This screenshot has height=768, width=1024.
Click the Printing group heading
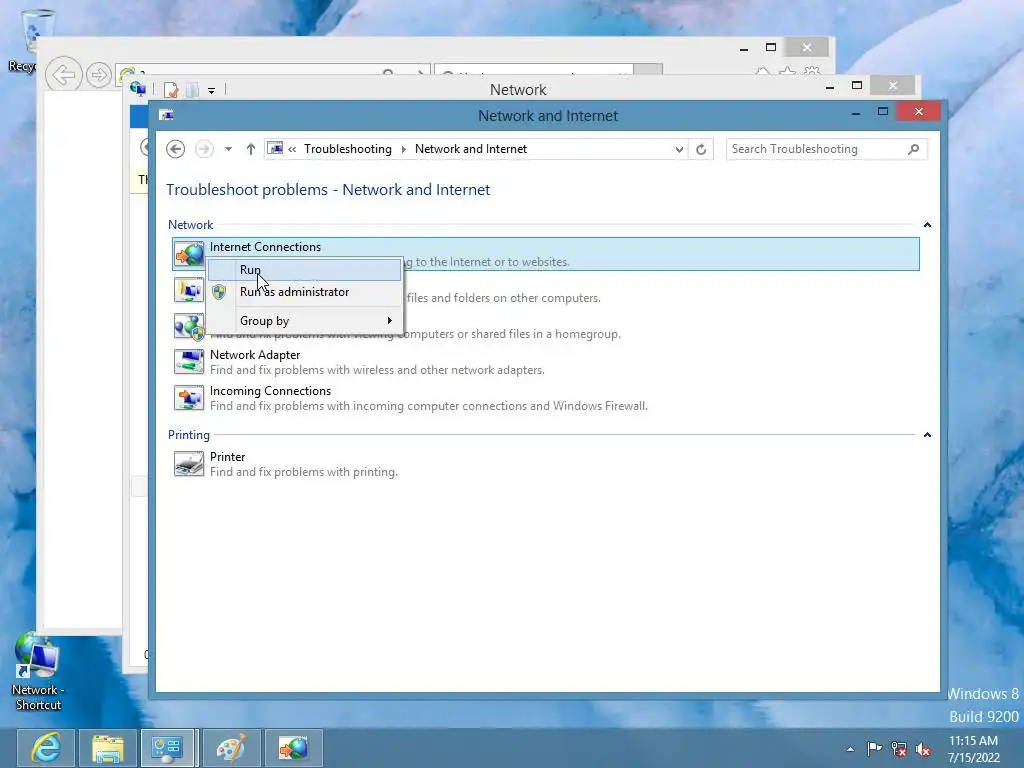tap(189, 435)
